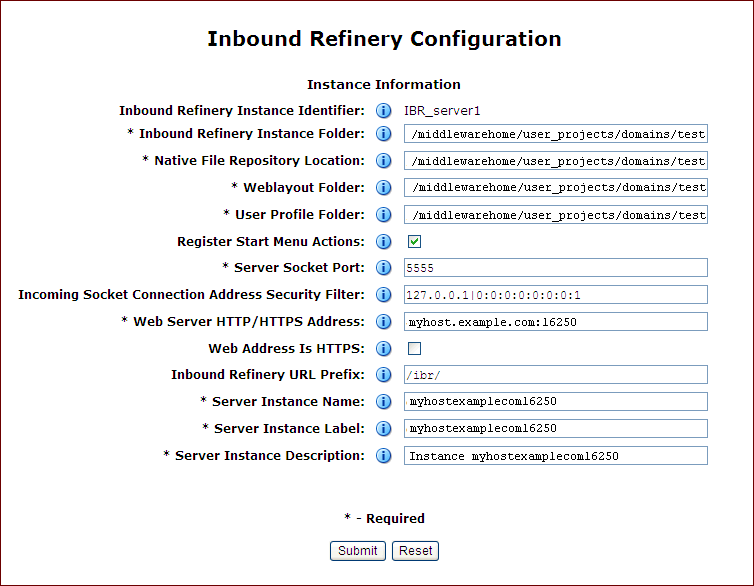754x586 pixels.
Task: Open info icon for Inbound Refinery Instance Identifier
Action: click(x=383, y=111)
